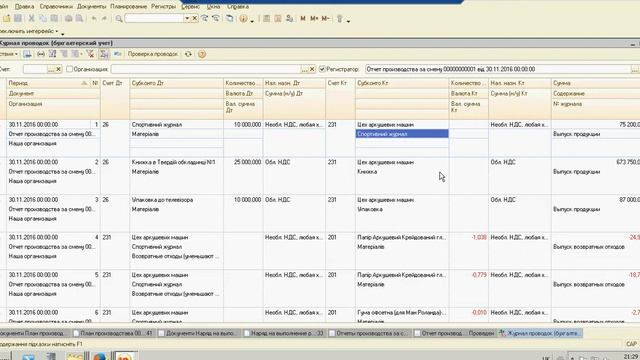
Task: Click the Open file toolbar icon
Action: (x=7, y=18)
